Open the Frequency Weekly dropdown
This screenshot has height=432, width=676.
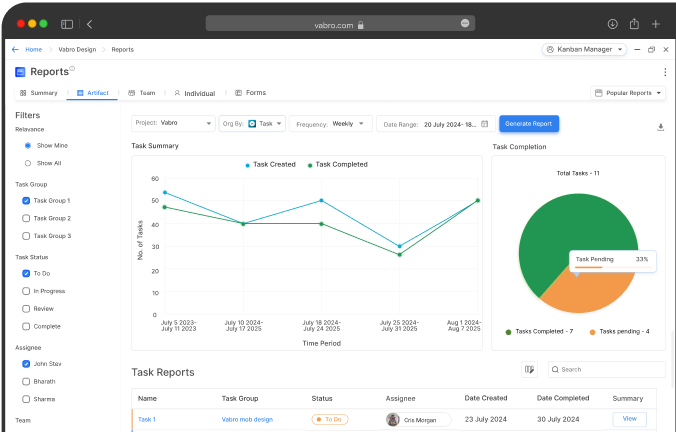pyautogui.click(x=331, y=124)
